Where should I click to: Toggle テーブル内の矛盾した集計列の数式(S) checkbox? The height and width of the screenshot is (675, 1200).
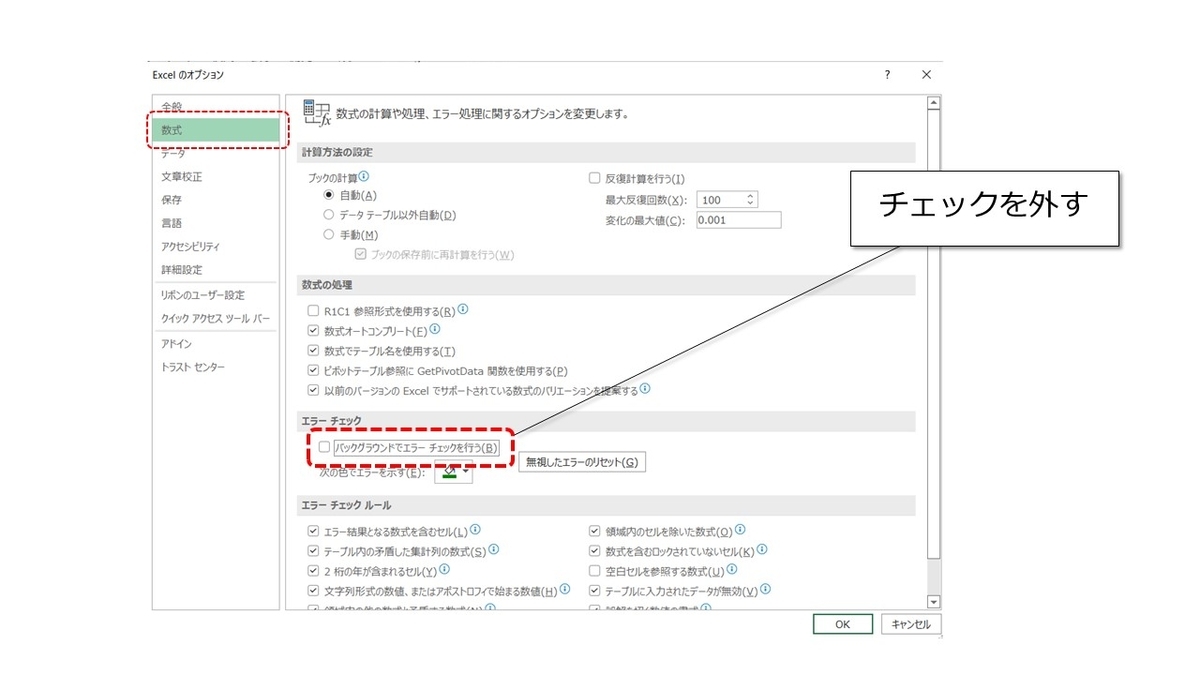pos(314,551)
